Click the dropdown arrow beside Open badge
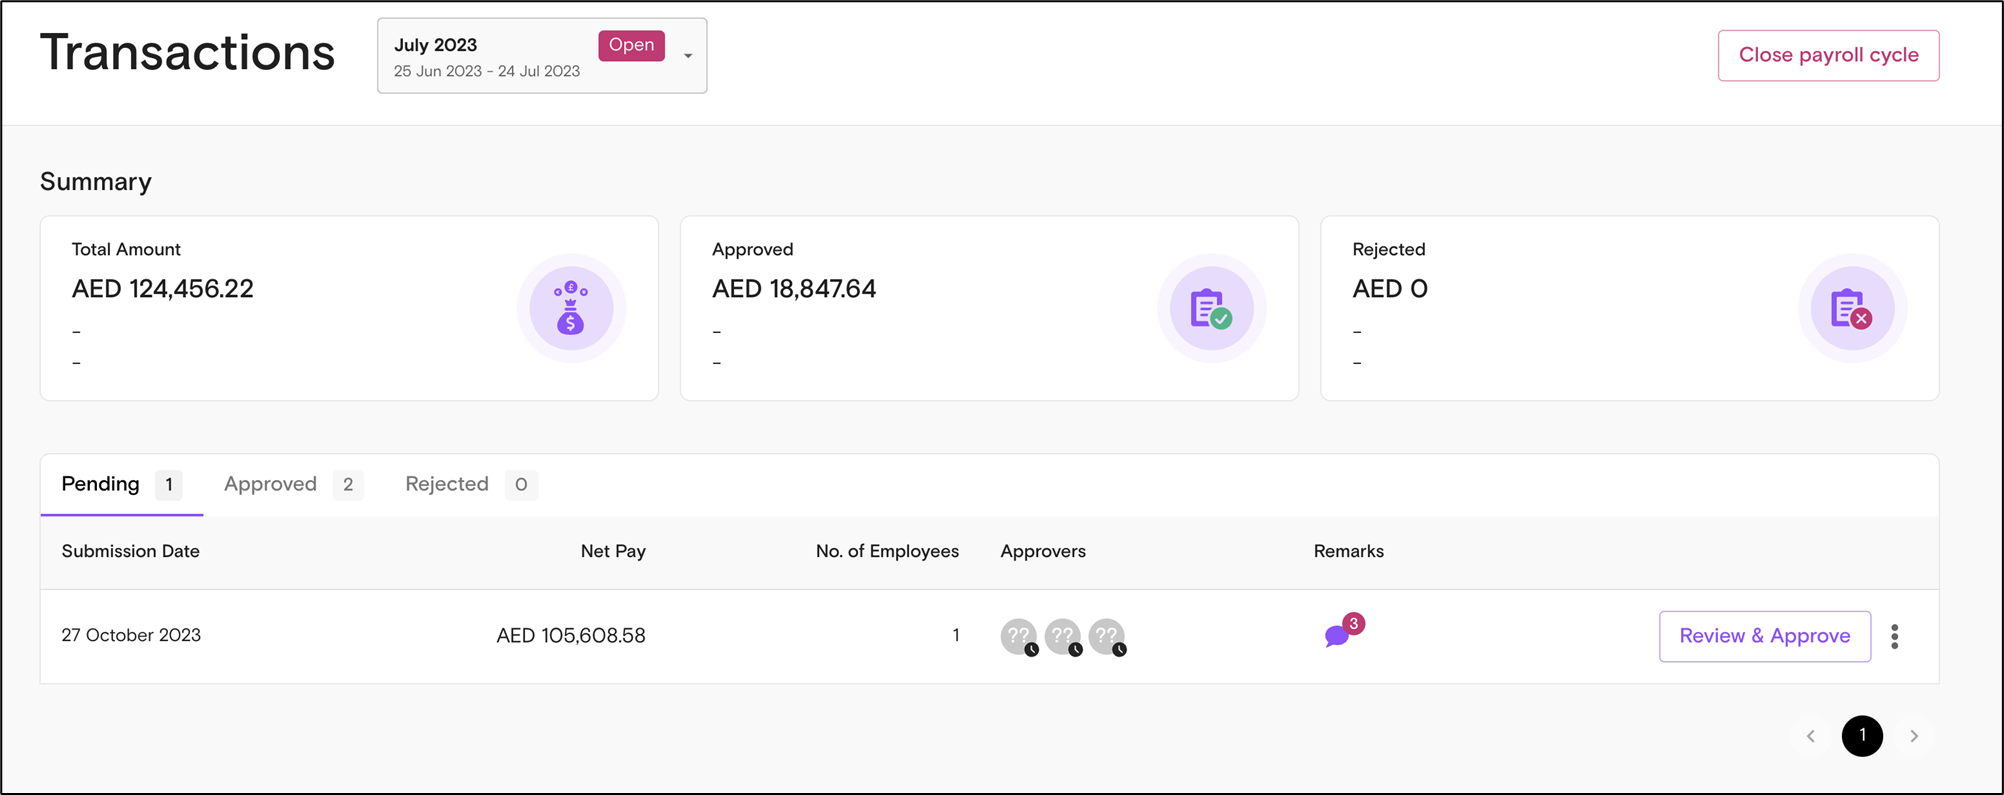 [x=688, y=56]
